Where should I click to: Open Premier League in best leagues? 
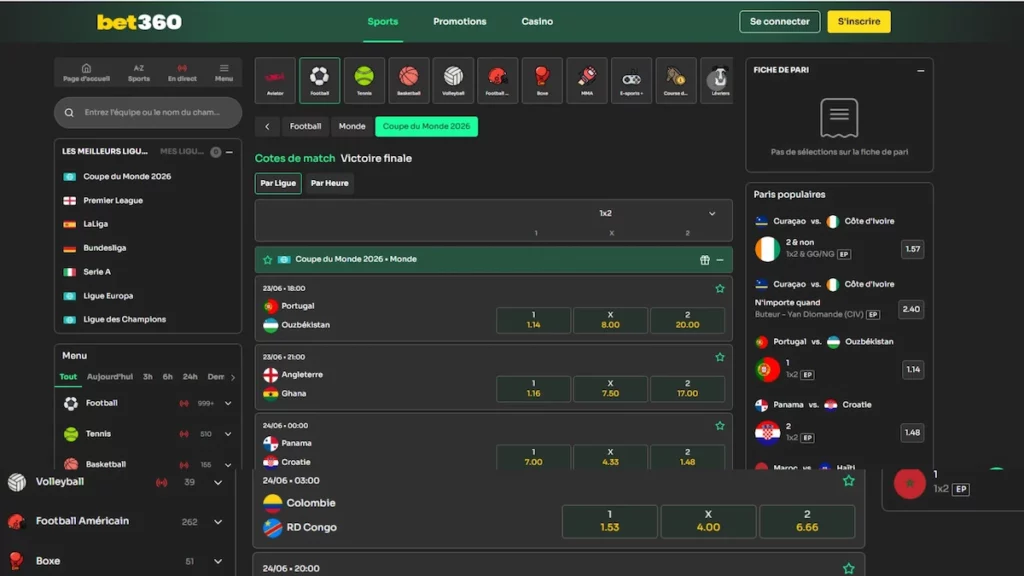(x=112, y=200)
